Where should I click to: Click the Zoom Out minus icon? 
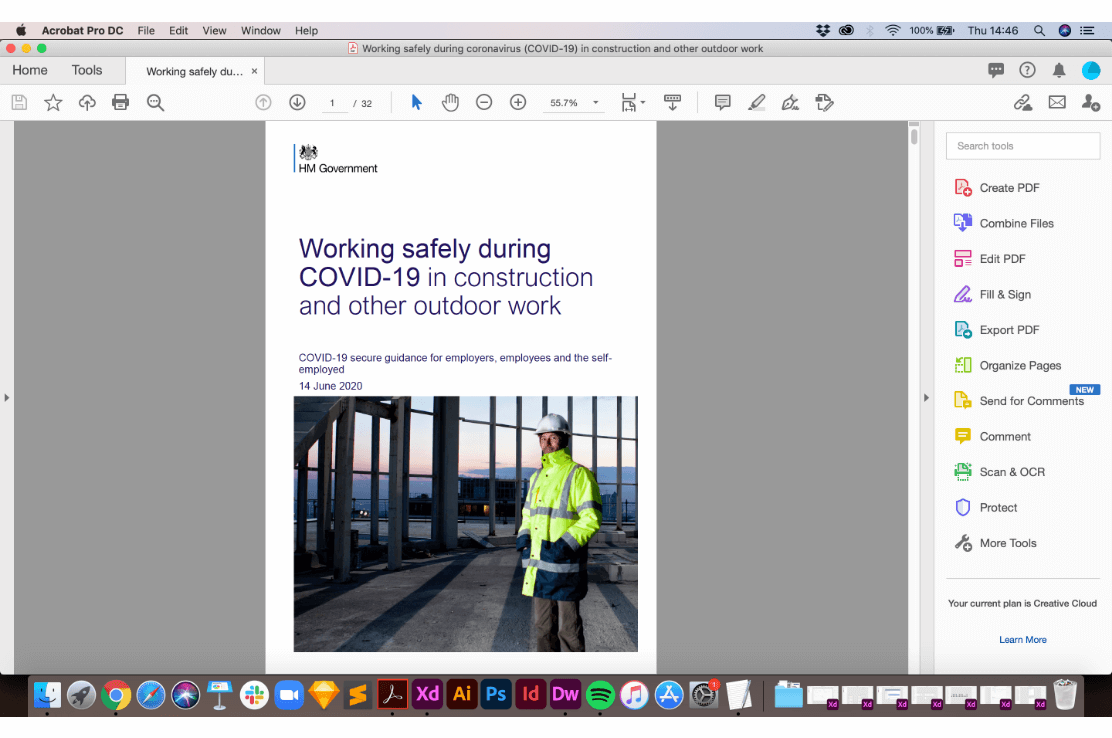484,102
